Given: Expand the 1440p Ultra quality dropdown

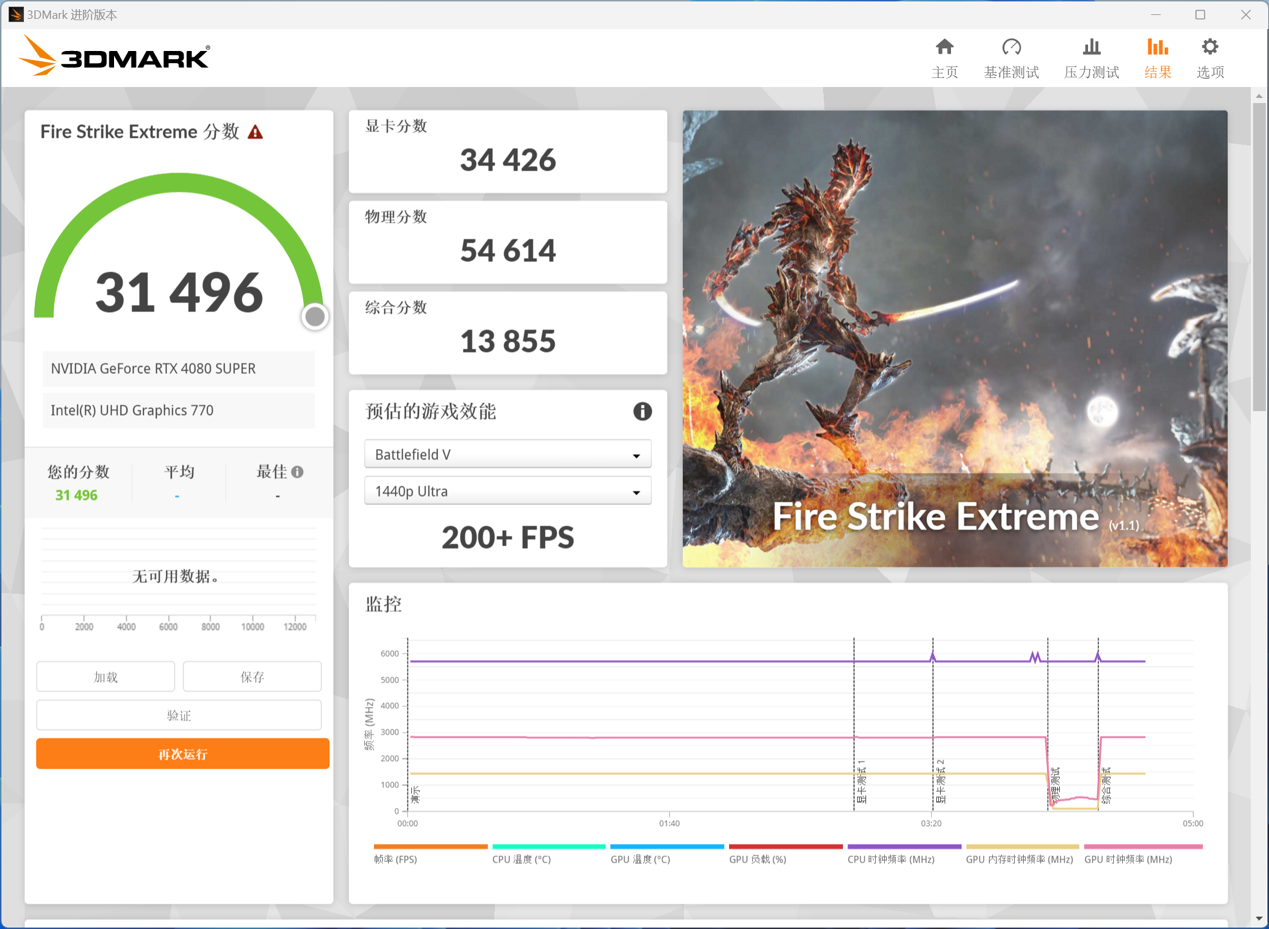Looking at the screenshot, I should click(507, 491).
